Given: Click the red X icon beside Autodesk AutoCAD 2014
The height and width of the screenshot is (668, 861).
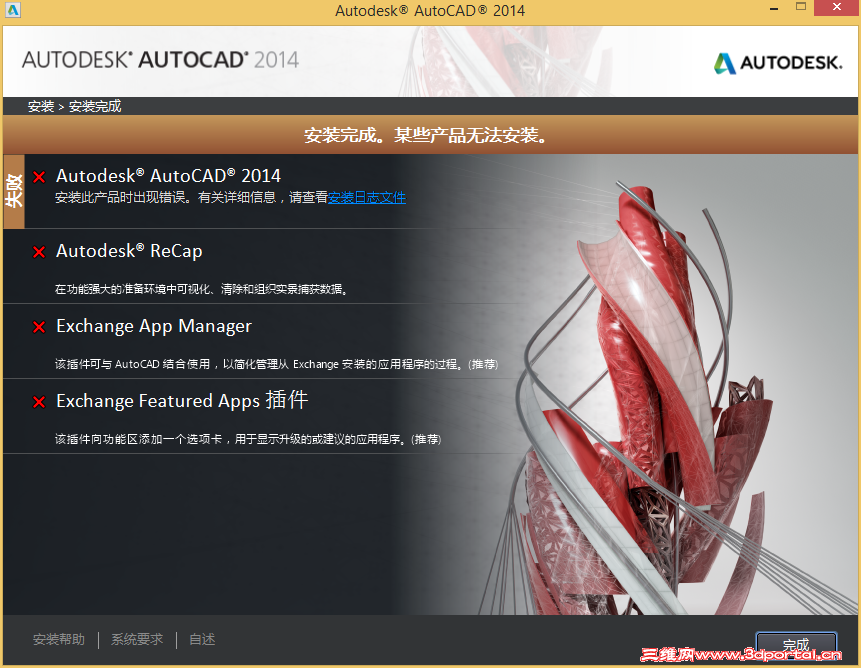Looking at the screenshot, I should tap(37, 176).
